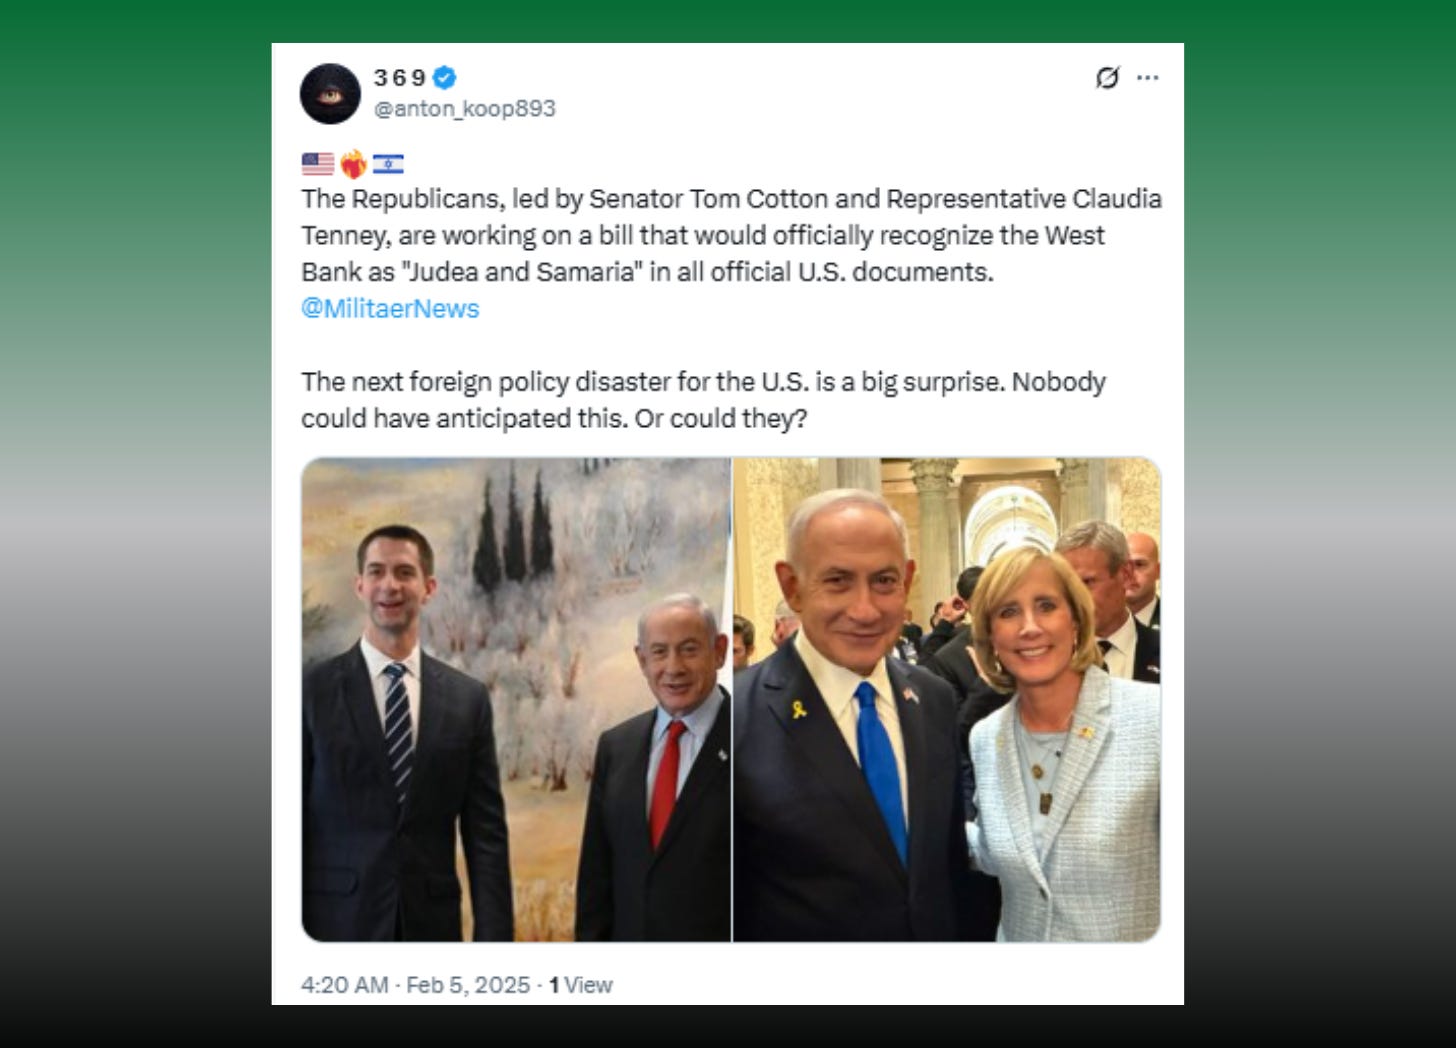
Task: Open display name "369" profile
Action: (400, 77)
